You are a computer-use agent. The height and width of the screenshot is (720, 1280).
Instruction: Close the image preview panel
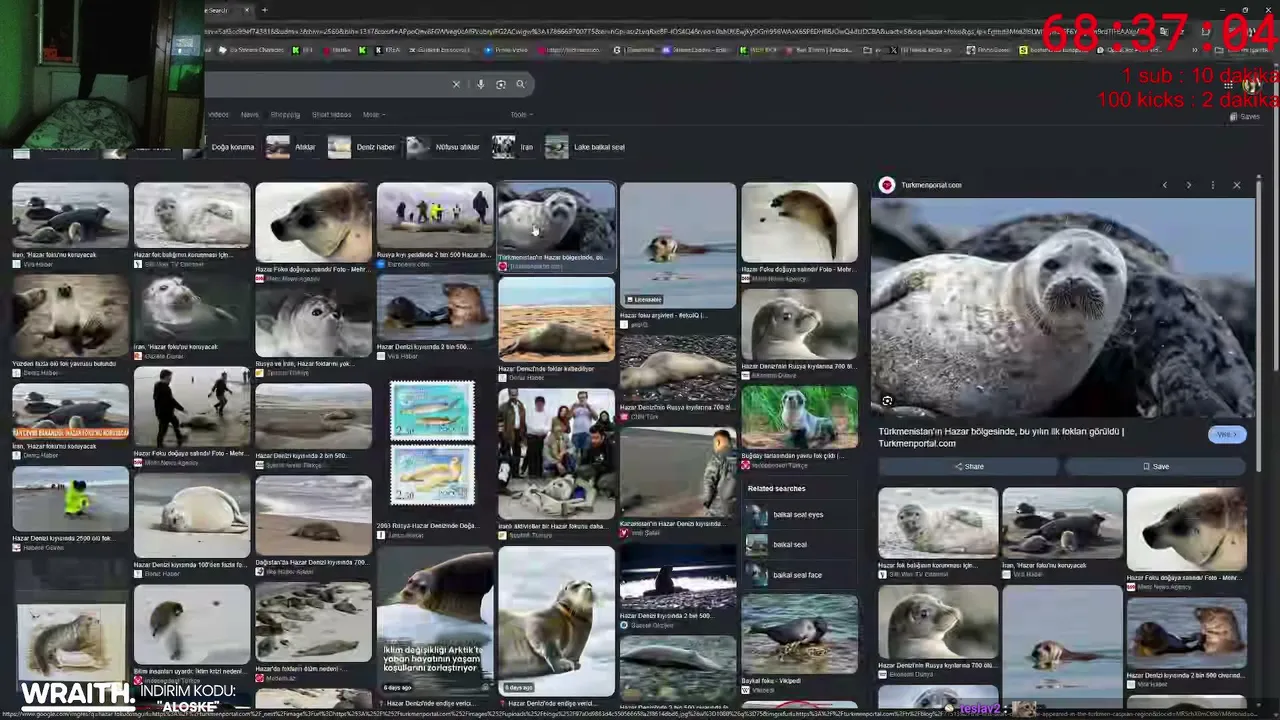(x=1236, y=185)
